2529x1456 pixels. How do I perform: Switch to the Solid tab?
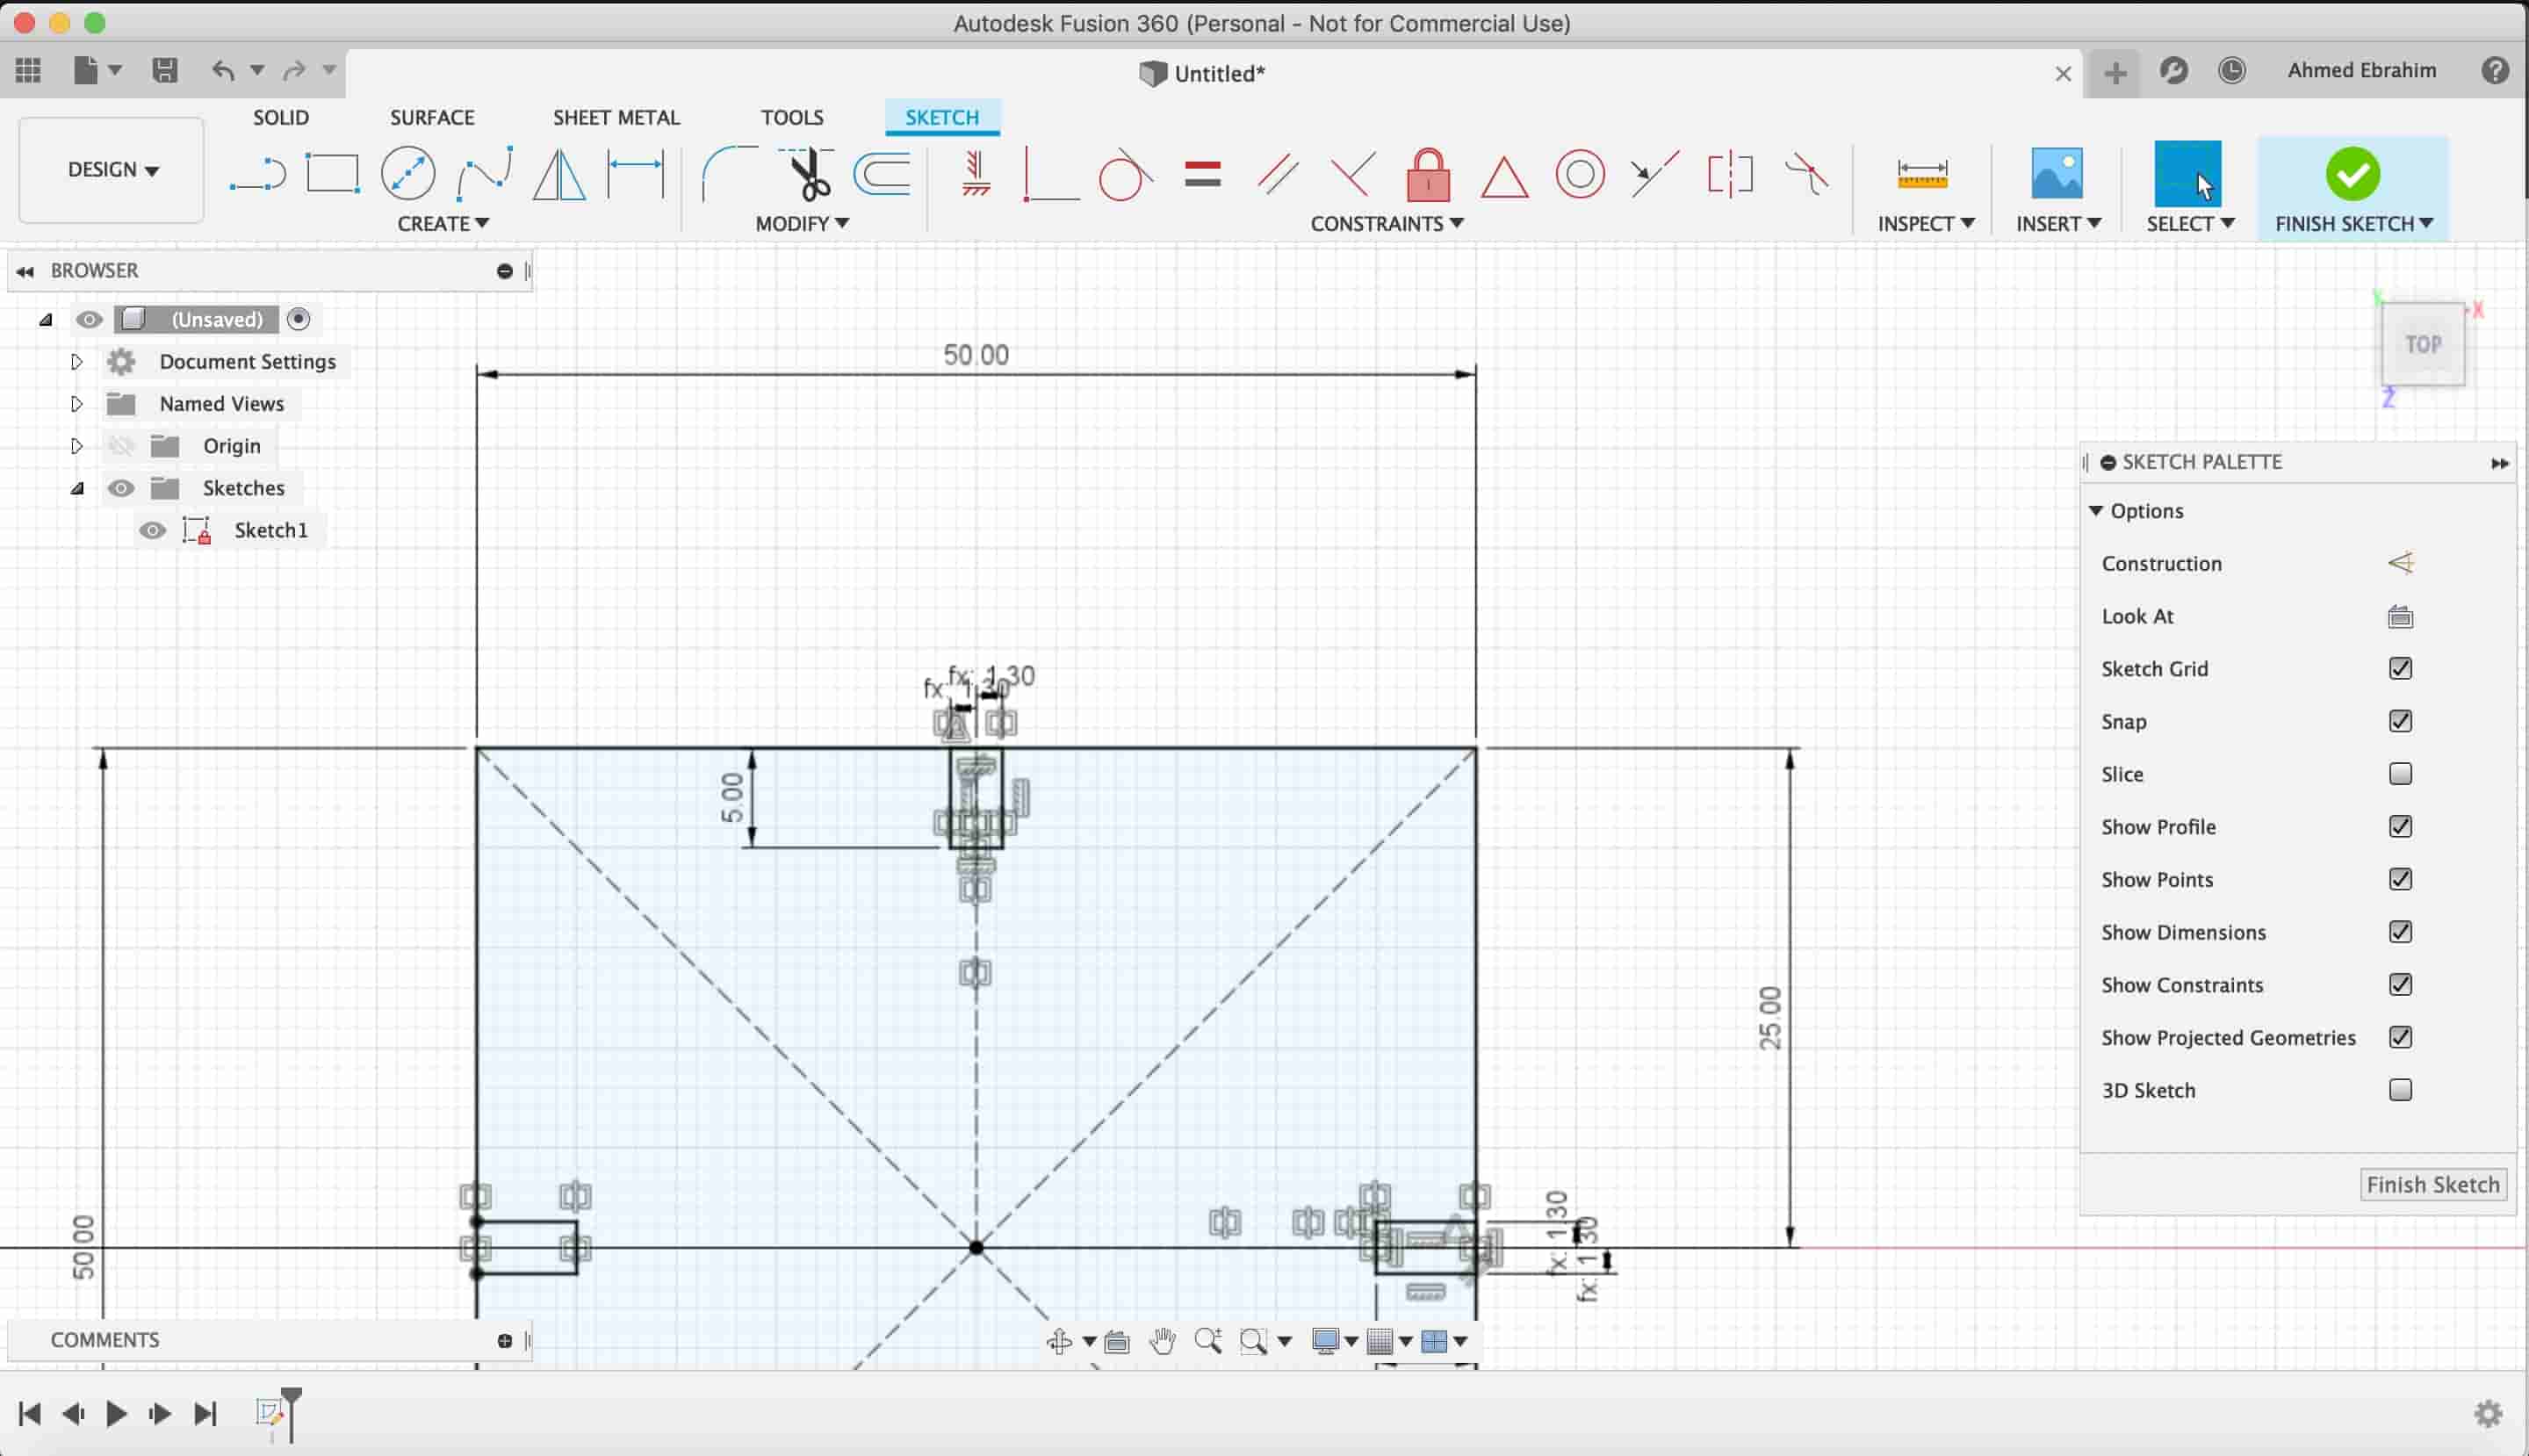pyautogui.click(x=279, y=117)
